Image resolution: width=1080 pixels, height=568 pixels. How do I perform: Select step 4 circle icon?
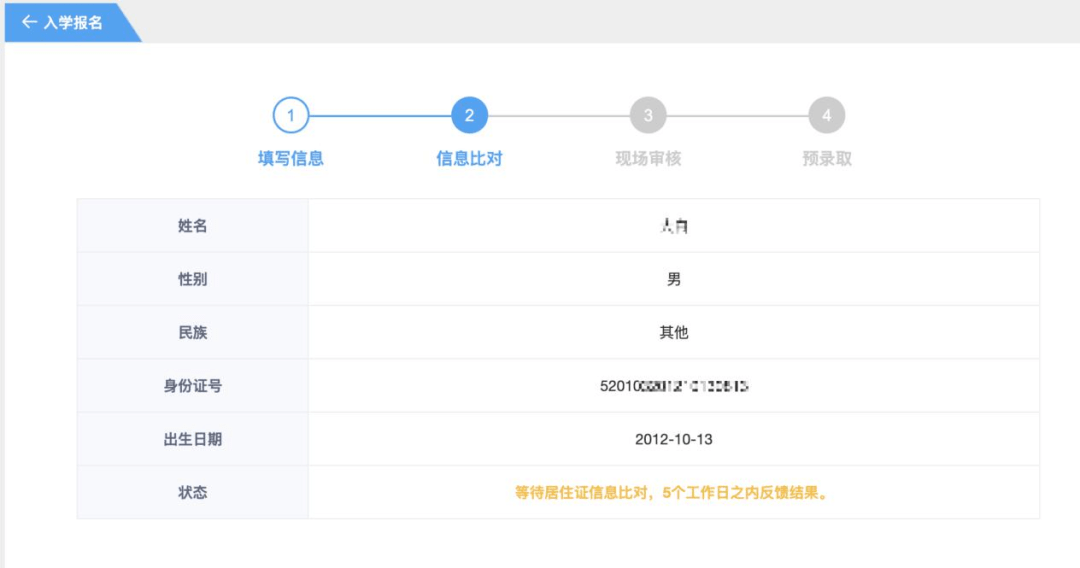827,115
